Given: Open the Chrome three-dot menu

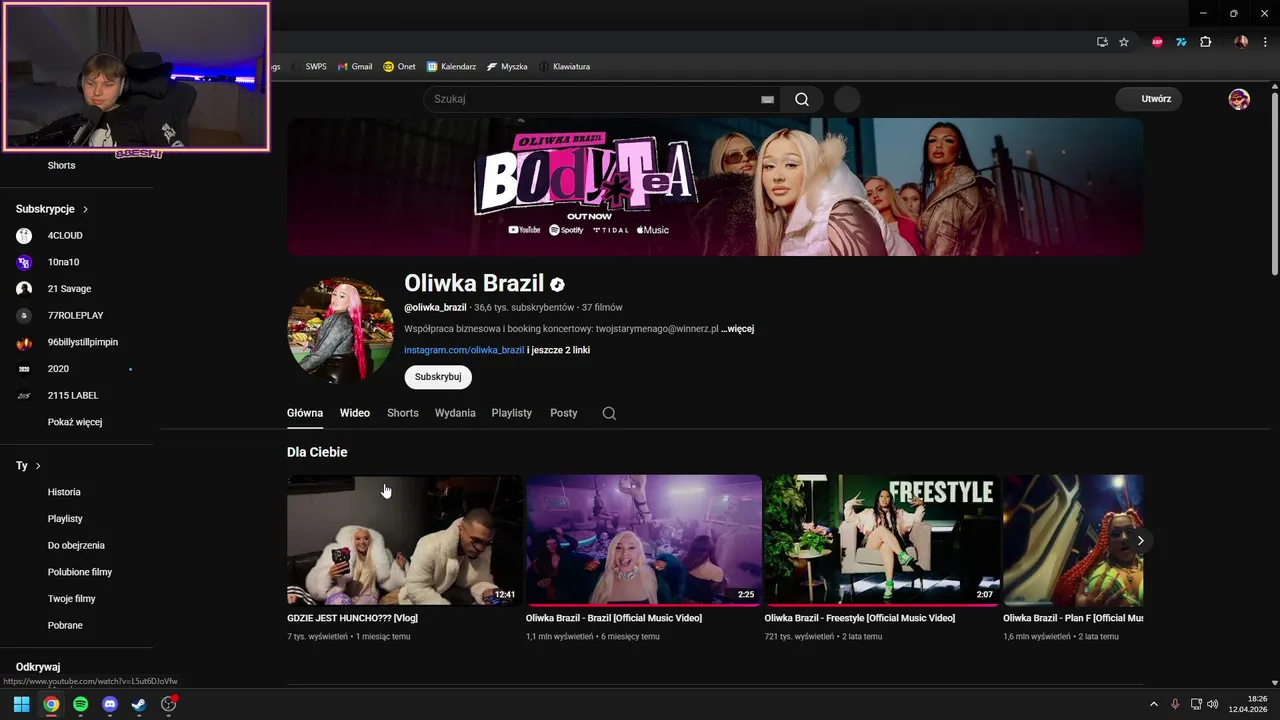Looking at the screenshot, I should coord(1265,42).
